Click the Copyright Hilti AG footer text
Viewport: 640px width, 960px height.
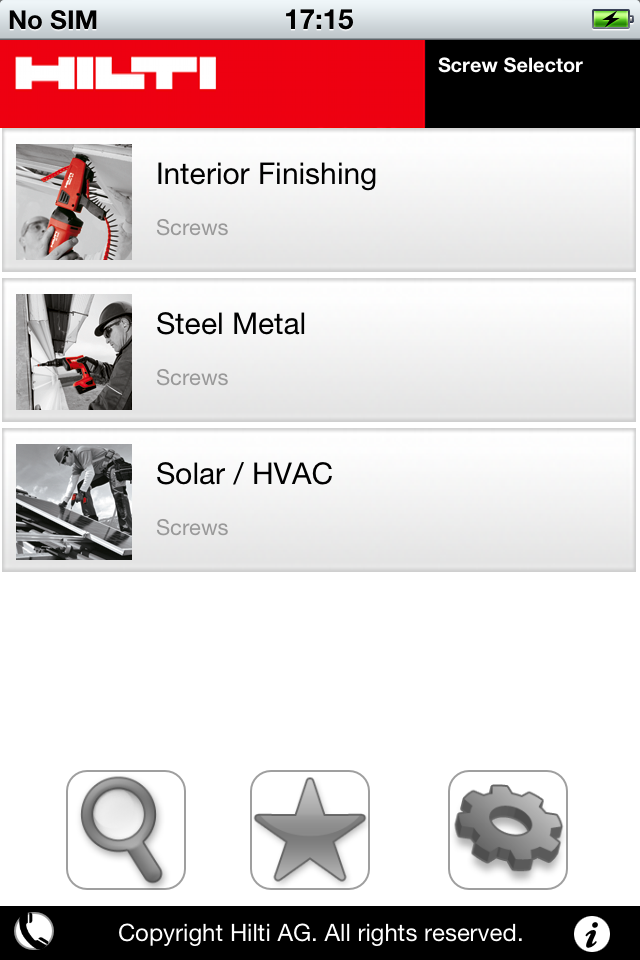(x=320, y=933)
